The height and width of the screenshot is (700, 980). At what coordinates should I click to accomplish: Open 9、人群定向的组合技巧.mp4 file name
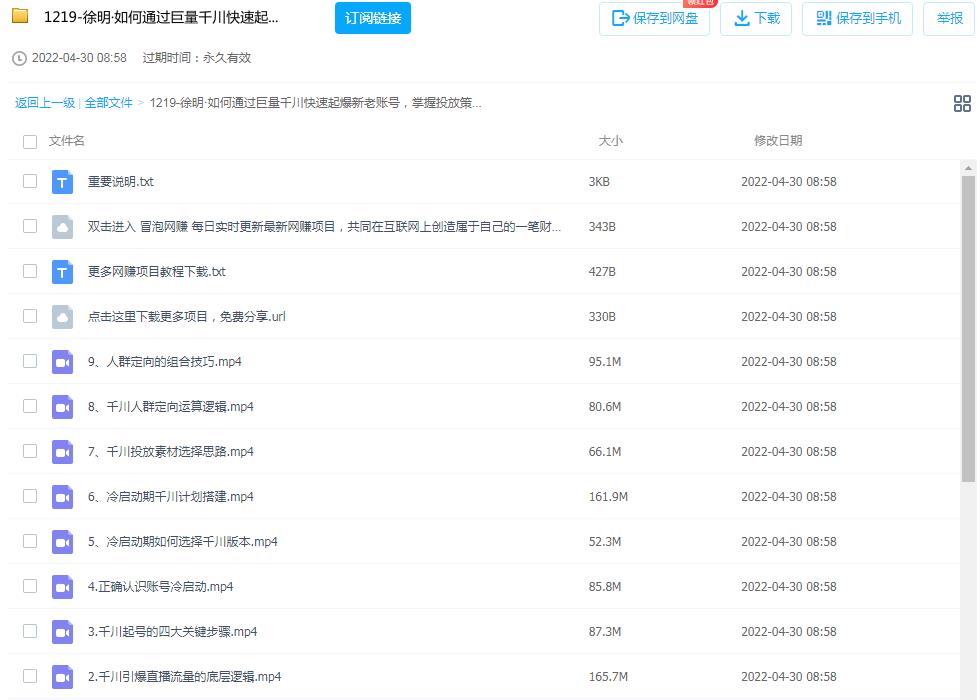pos(164,362)
